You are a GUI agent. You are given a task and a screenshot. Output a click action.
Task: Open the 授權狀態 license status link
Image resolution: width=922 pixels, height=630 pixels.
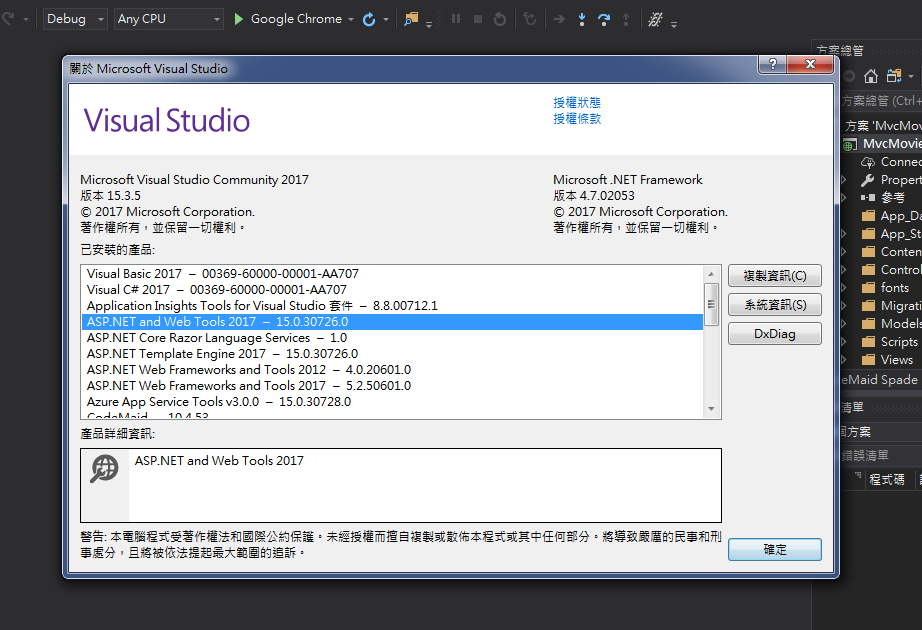(577, 102)
